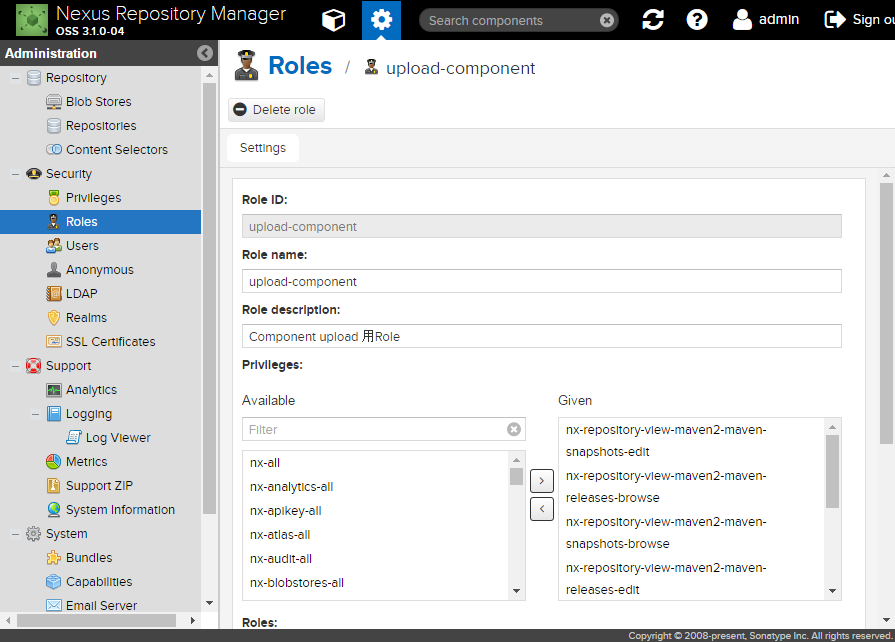
Task: Select maven-releases-edit in Given list
Action: (x=691, y=579)
